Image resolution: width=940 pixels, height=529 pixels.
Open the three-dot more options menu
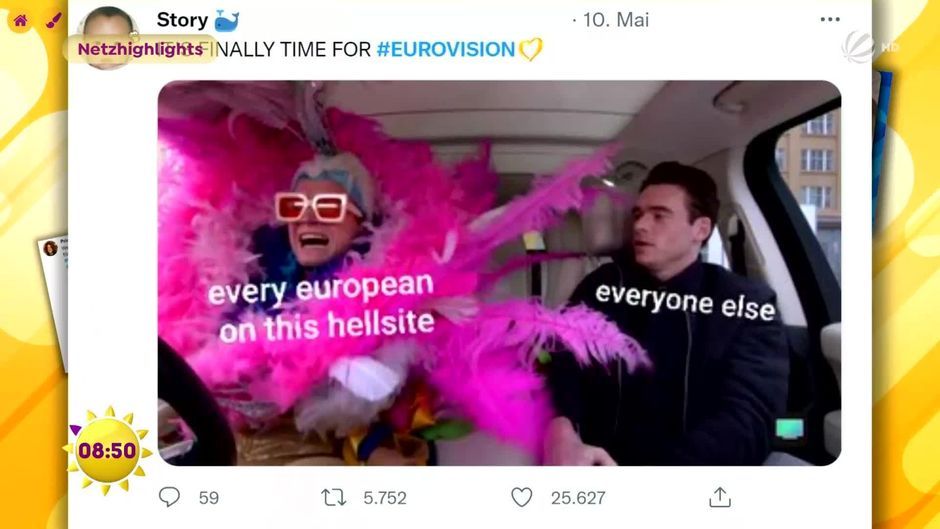click(830, 20)
